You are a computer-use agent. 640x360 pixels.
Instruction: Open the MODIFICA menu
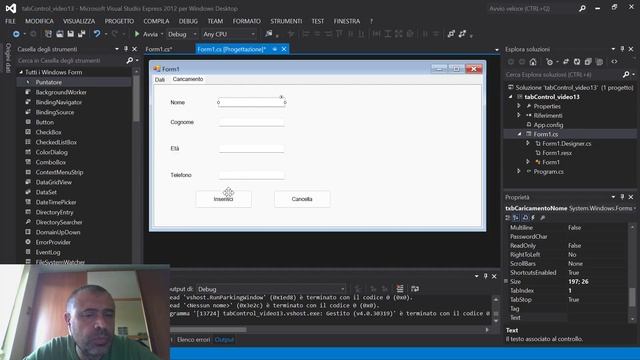[39, 21]
